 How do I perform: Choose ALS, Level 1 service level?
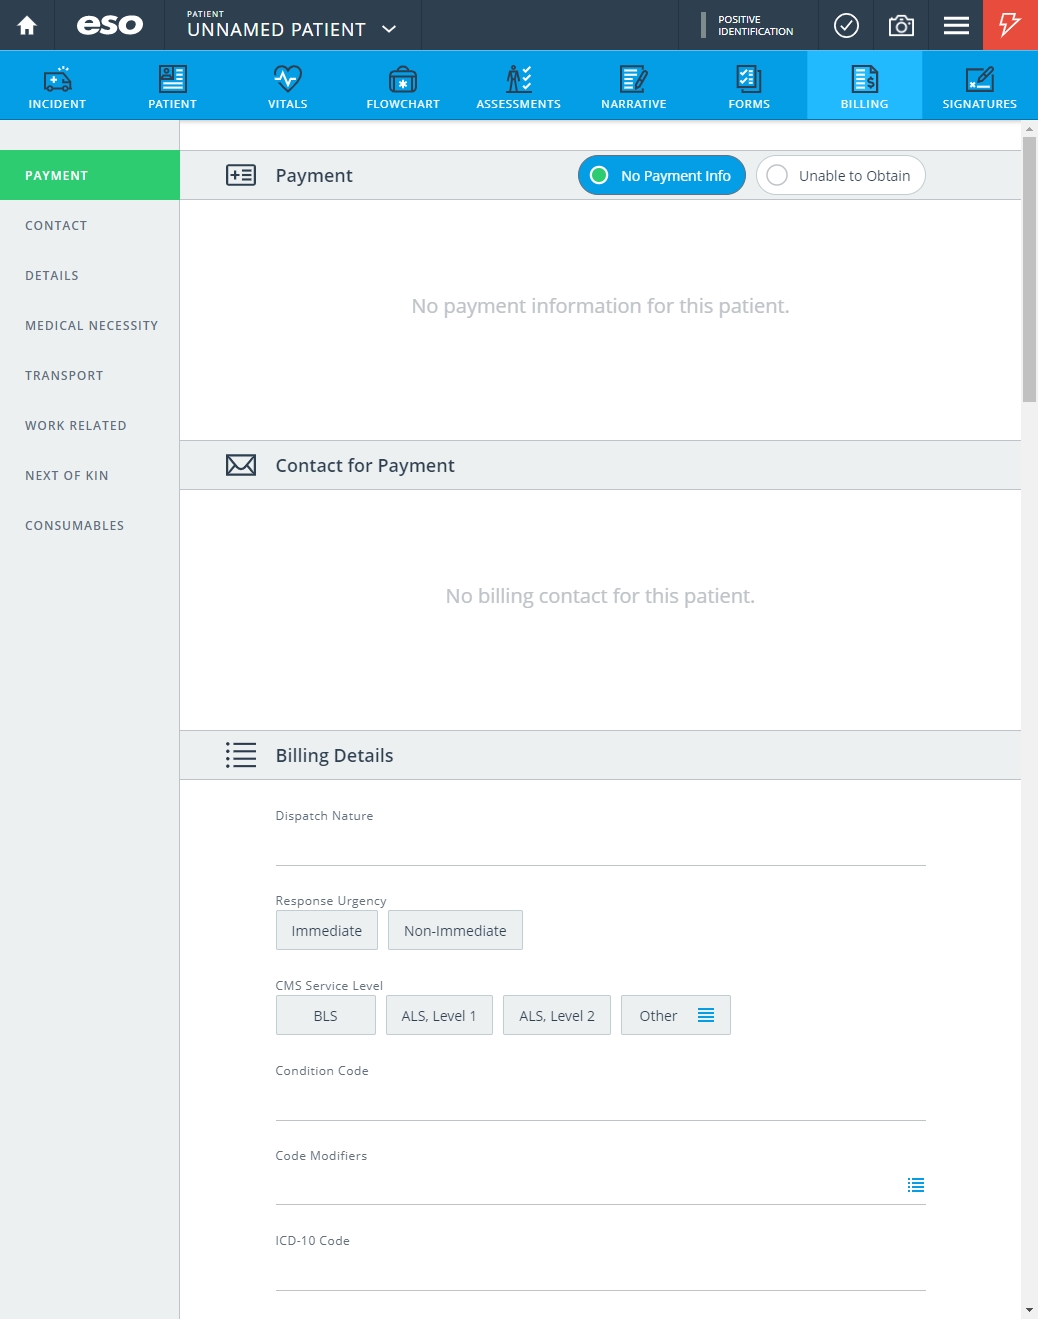coord(439,1015)
